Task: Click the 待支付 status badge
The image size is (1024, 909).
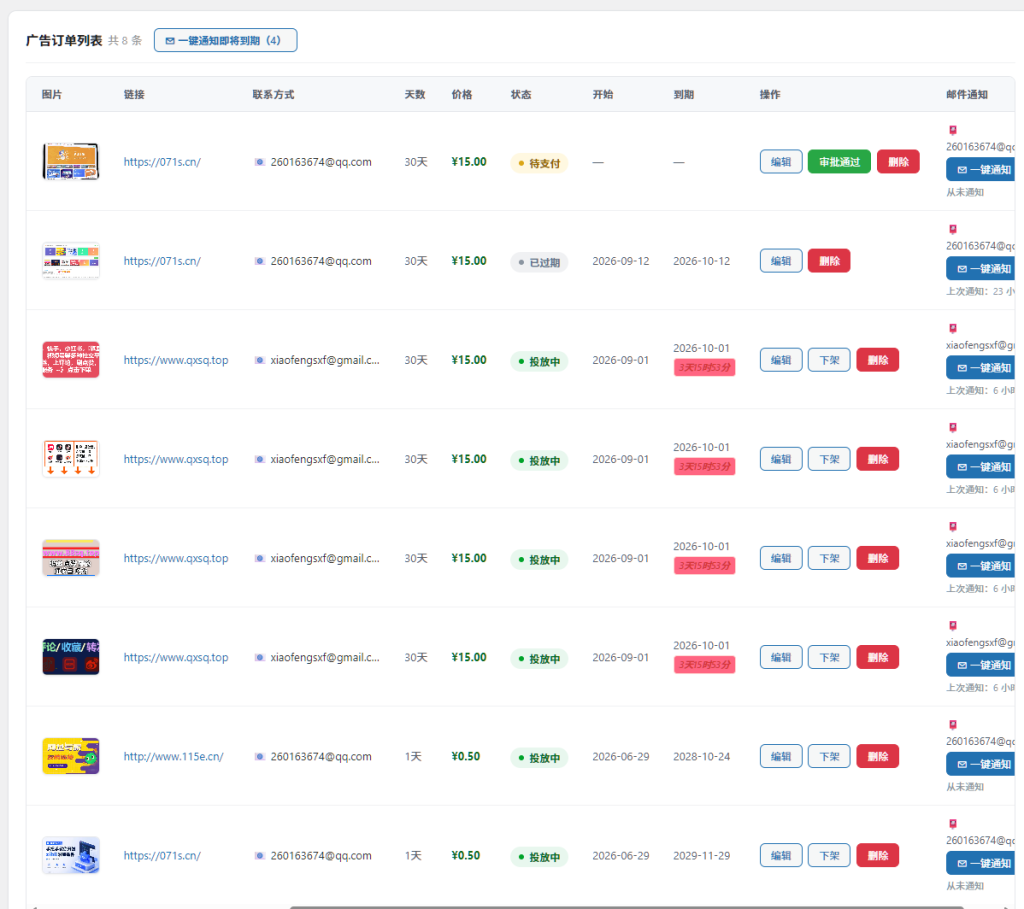Action: tap(539, 163)
